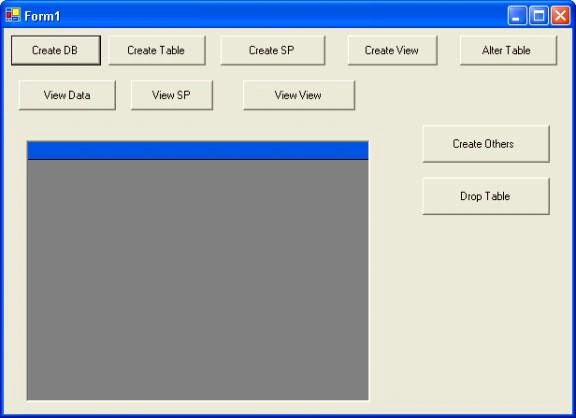Remove table using Drop Table button
The image size is (576, 418).
click(x=486, y=196)
